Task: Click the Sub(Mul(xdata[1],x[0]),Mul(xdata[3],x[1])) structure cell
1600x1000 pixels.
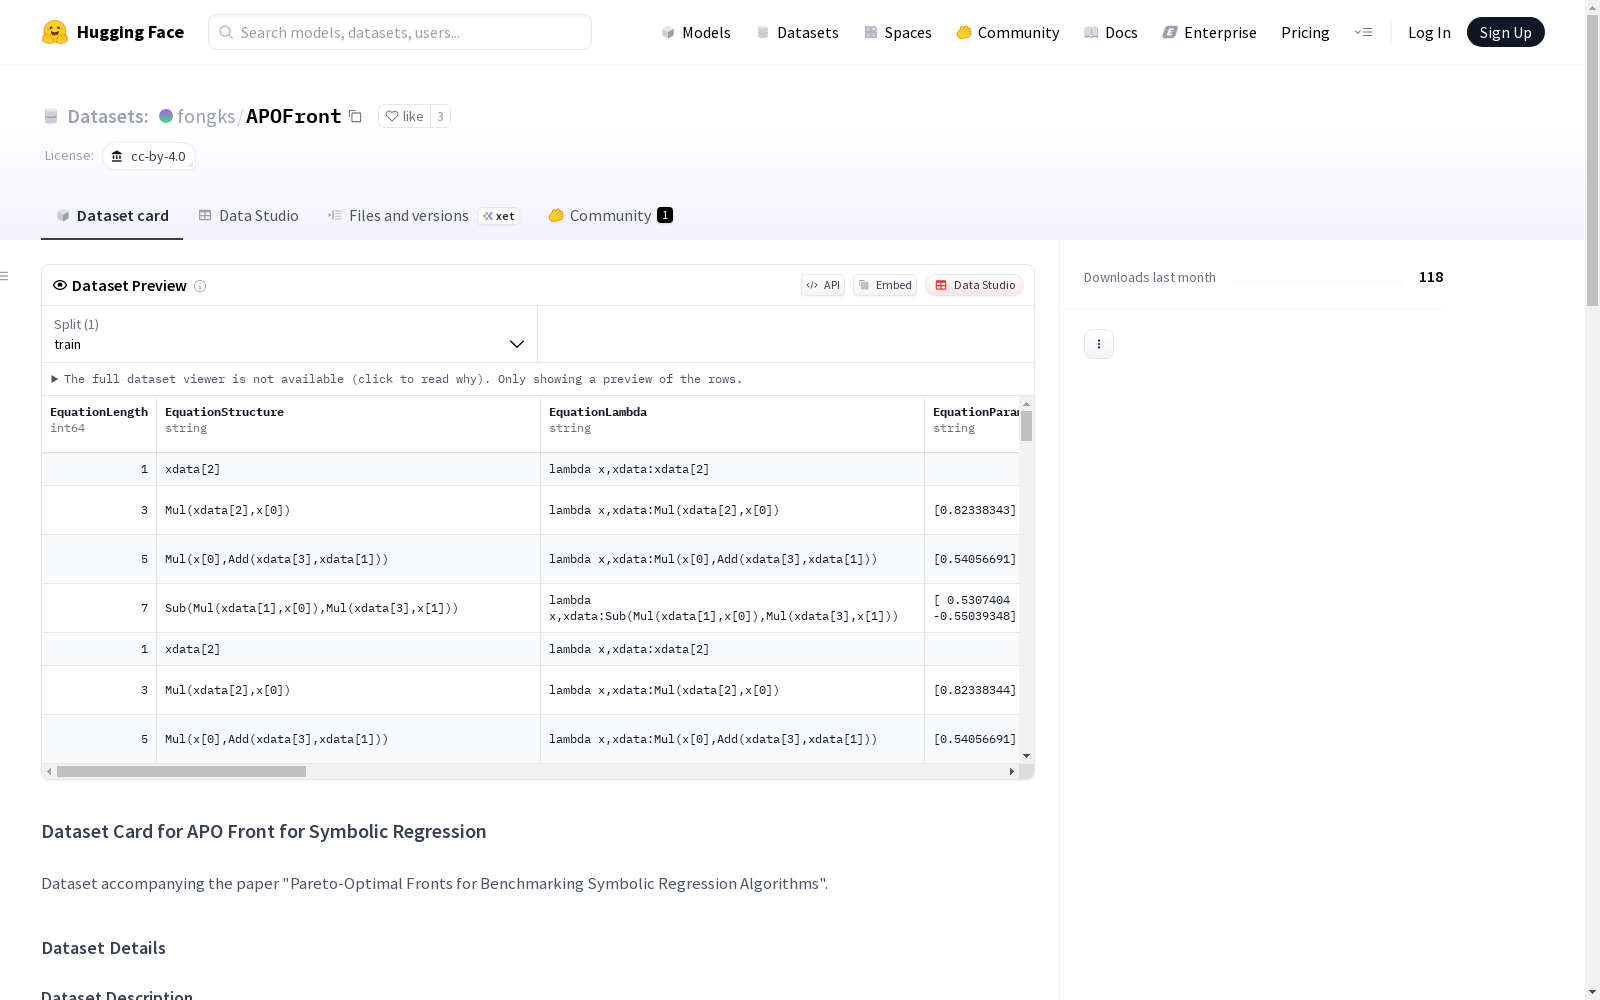Action: pos(349,608)
